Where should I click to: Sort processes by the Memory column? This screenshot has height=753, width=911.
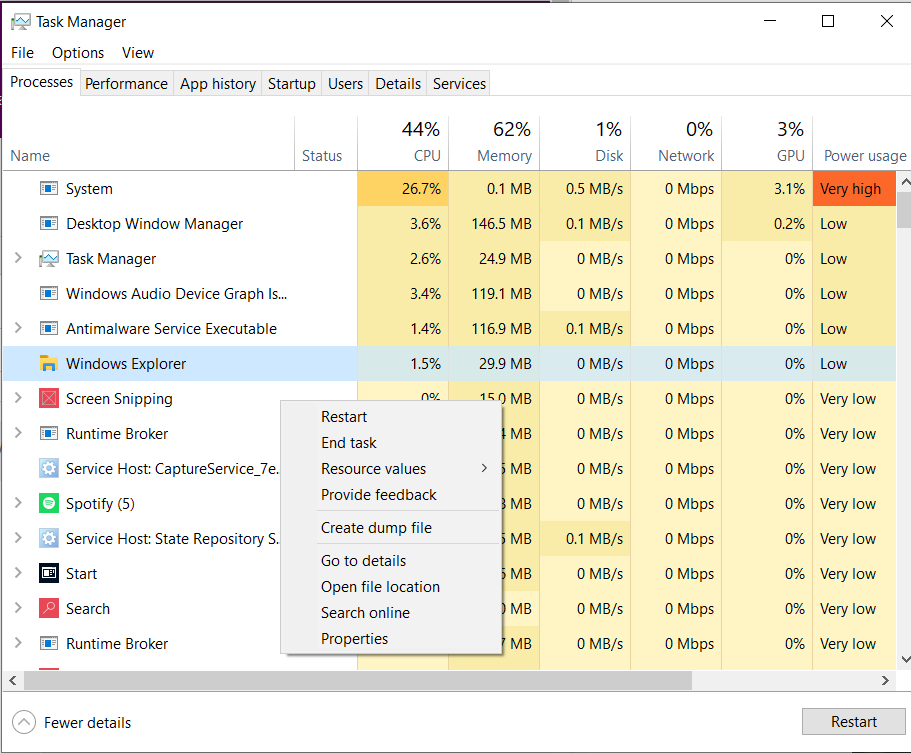click(x=504, y=156)
